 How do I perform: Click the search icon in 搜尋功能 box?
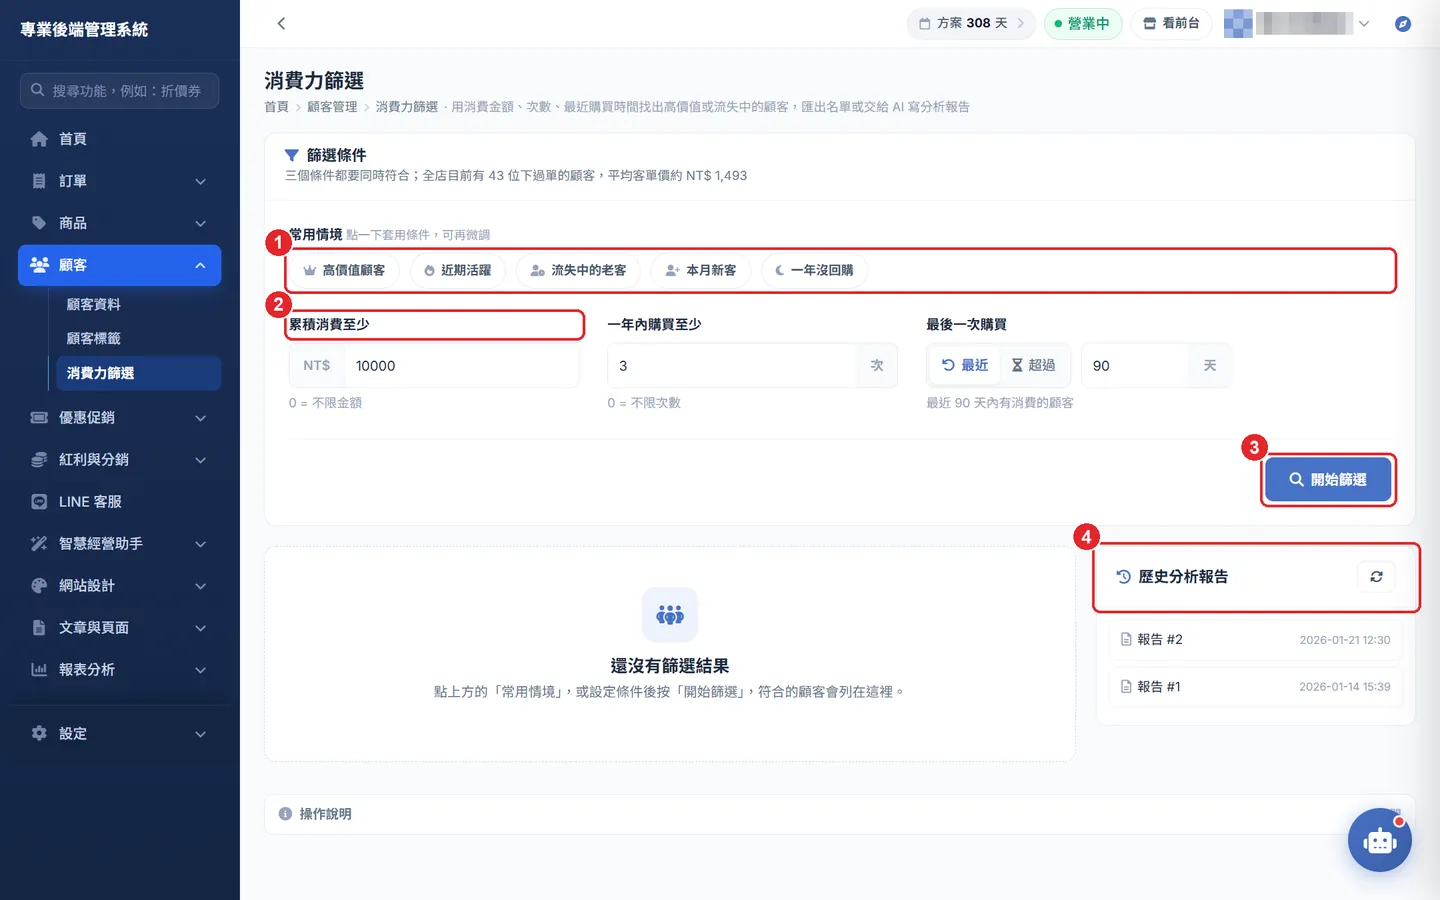point(37,90)
